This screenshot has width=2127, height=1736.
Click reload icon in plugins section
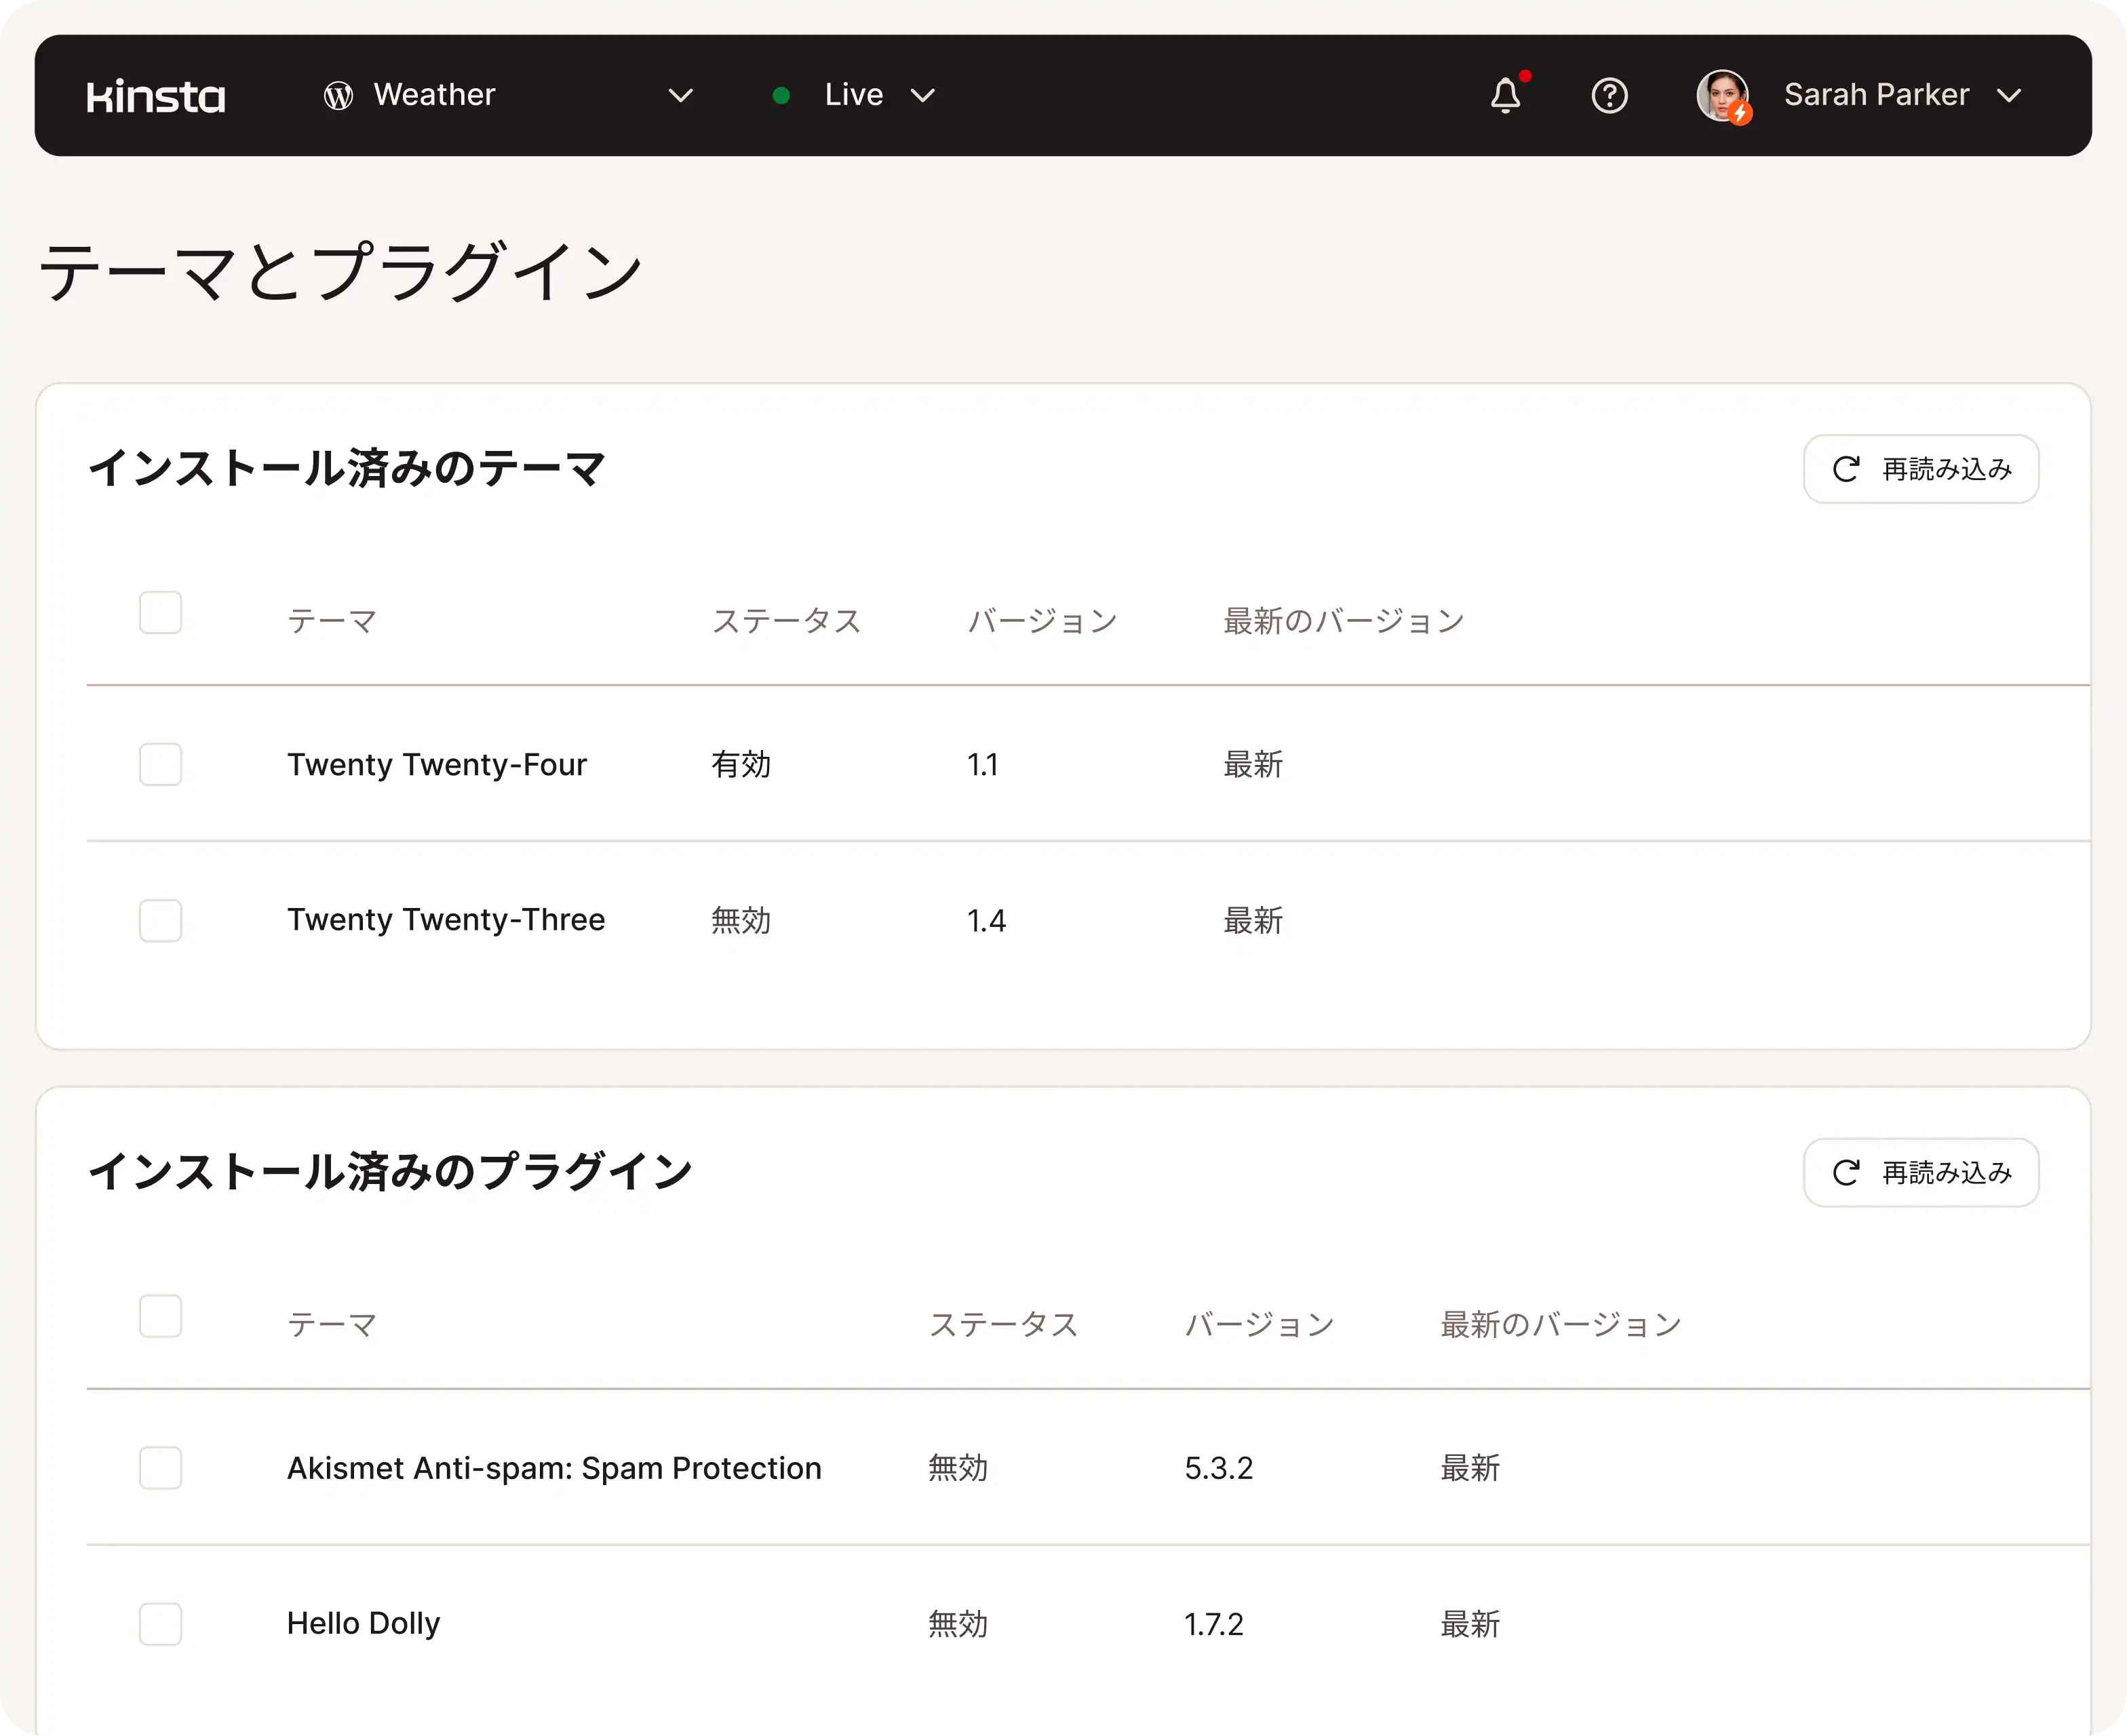1845,1172
